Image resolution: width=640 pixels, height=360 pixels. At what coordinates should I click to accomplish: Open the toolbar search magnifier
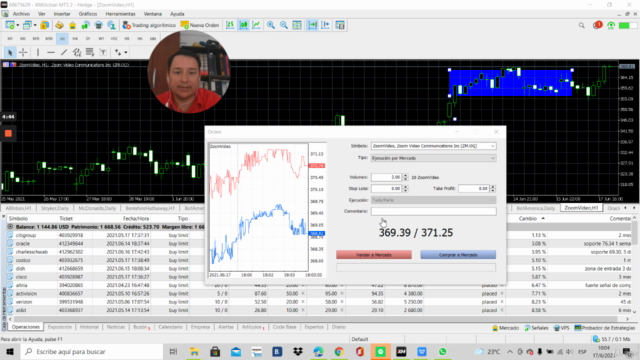(582, 25)
